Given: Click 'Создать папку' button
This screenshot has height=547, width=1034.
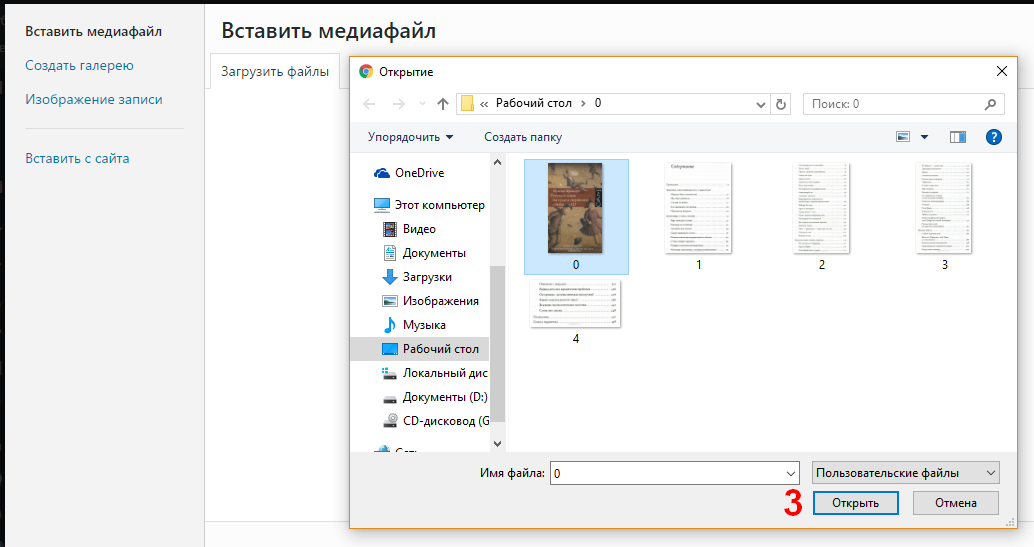Looking at the screenshot, I should pyautogui.click(x=523, y=137).
